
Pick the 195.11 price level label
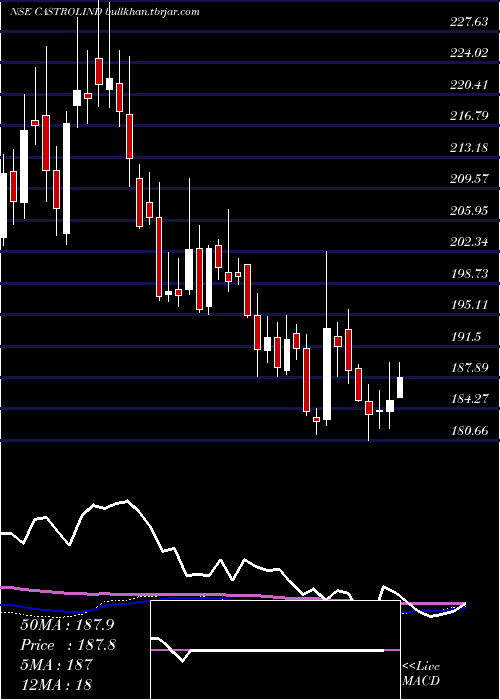[x=469, y=305]
